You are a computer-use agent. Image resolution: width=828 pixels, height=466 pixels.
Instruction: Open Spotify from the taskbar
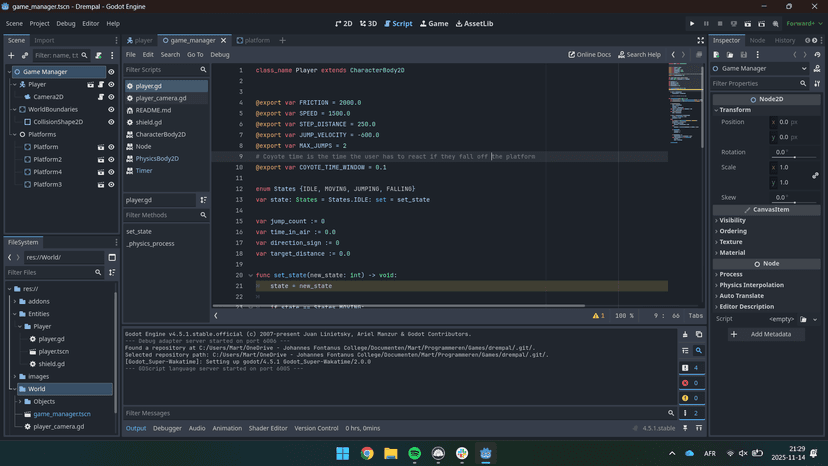pyautogui.click(x=414, y=453)
